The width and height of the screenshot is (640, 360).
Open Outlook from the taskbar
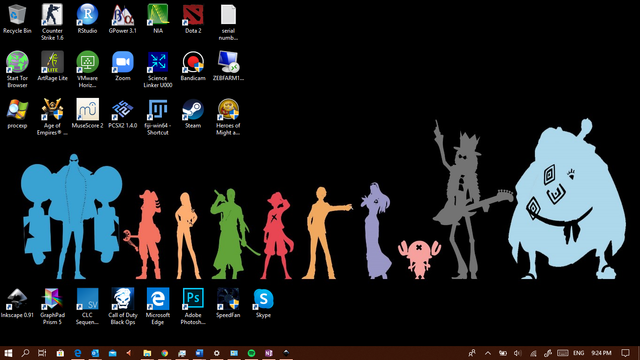pyautogui.click(x=95, y=353)
